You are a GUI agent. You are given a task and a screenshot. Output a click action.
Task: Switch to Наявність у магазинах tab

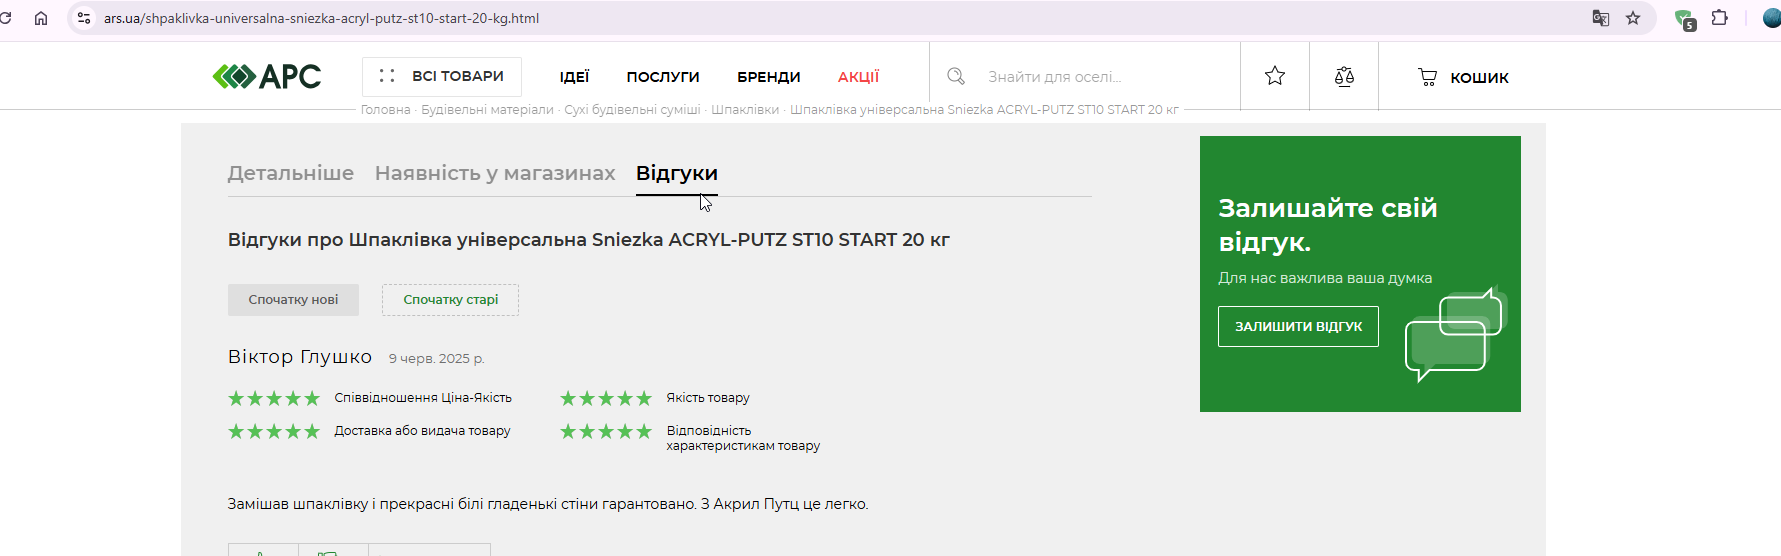(x=495, y=173)
